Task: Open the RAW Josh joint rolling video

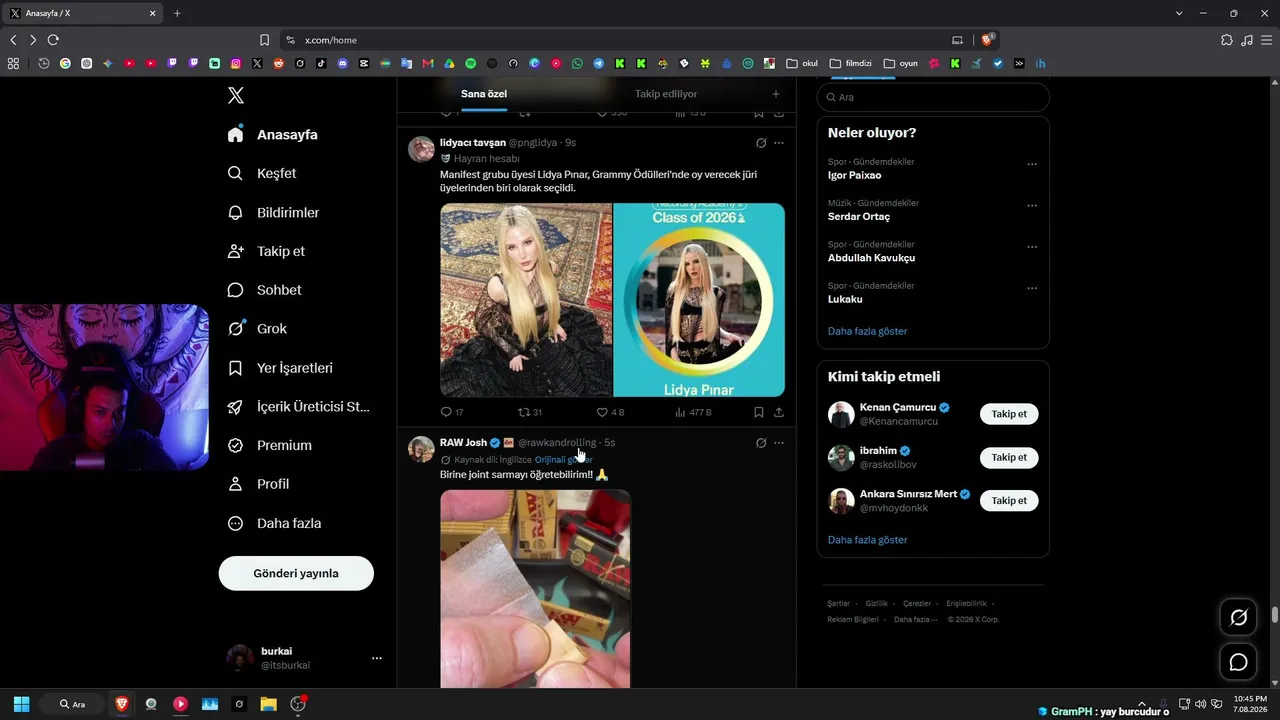Action: tap(536, 588)
